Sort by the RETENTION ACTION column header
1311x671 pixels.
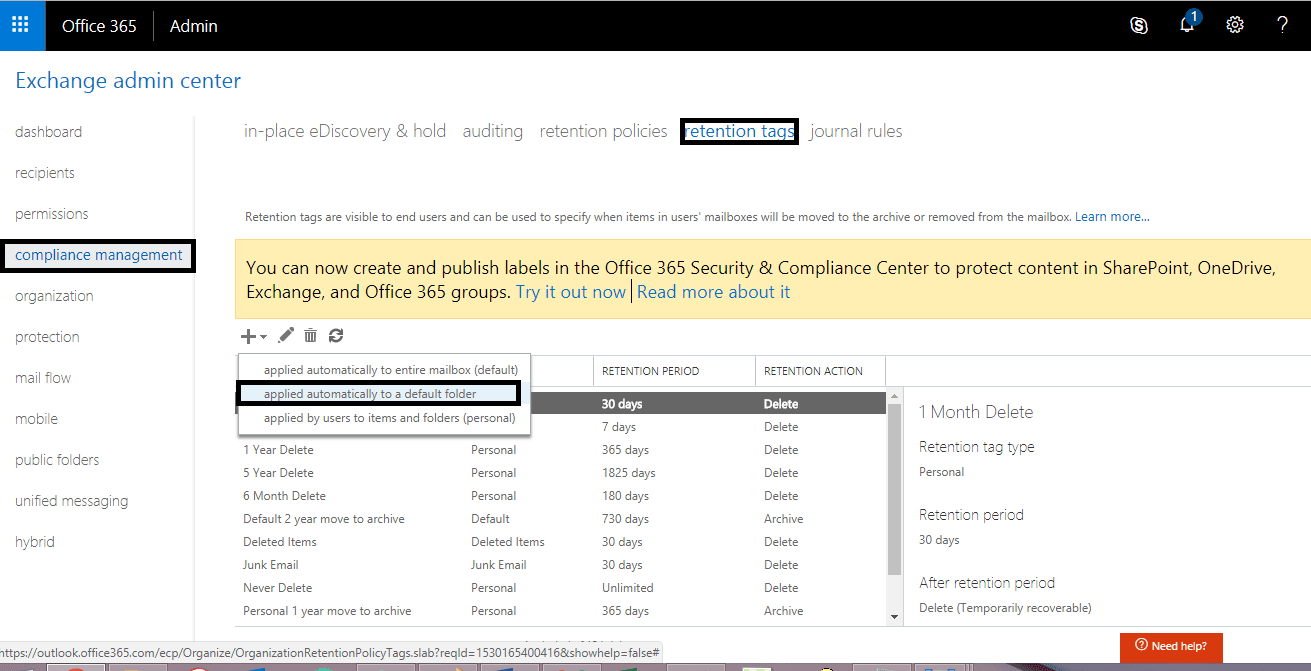820,371
